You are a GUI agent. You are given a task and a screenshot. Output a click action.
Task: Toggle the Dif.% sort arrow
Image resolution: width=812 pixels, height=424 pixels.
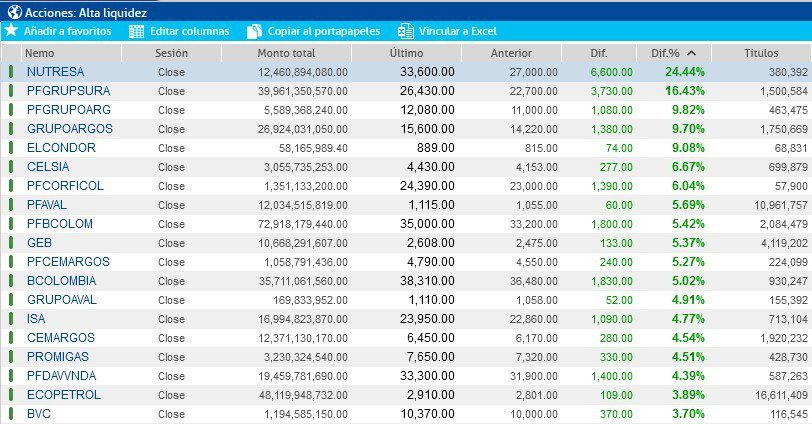691,53
